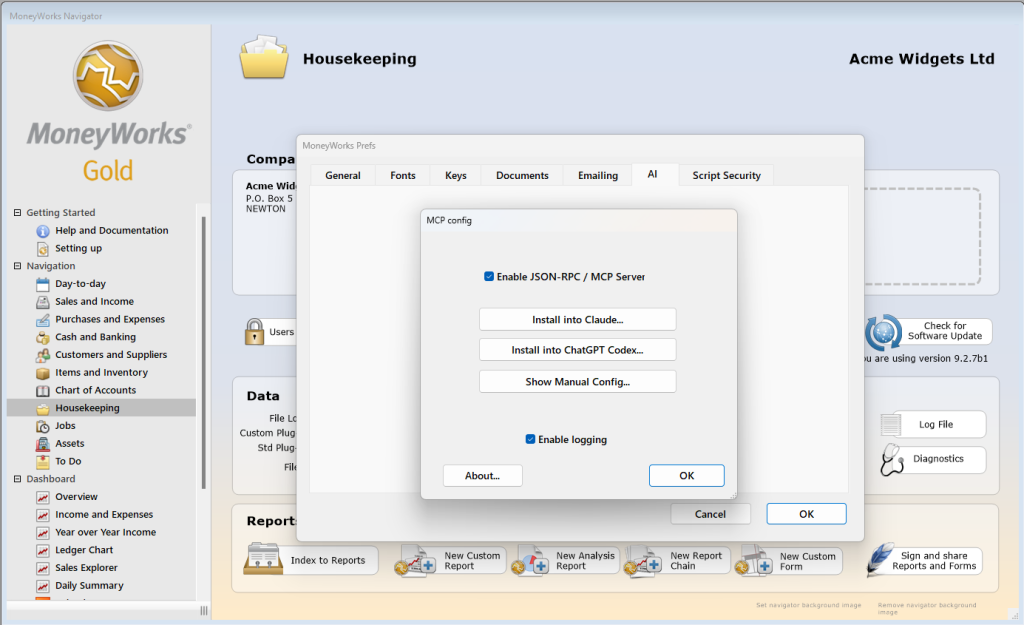Viewport: 1024px width, 625px height.
Task: Click the Overview dashboard chart icon
Action: [42, 497]
